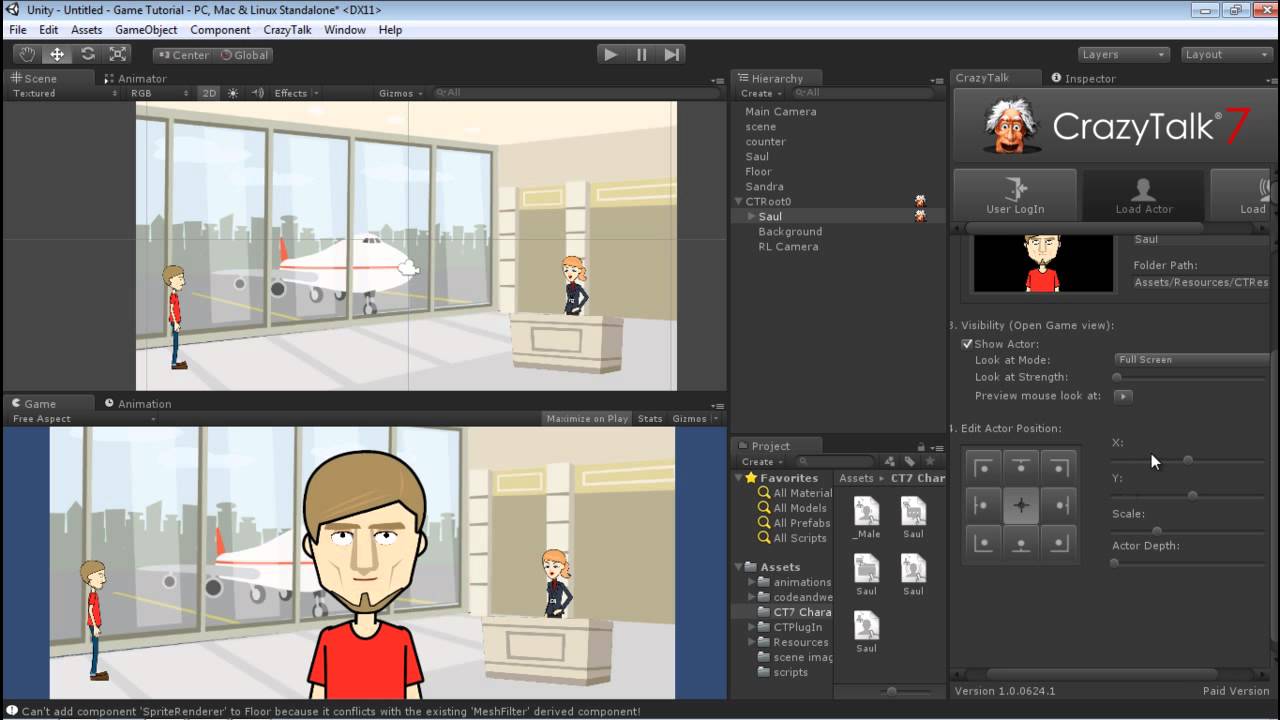Select the Scale tool in the toolbar
Image resolution: width=1280 pixels, height=720 pixels.
[118, 55]
